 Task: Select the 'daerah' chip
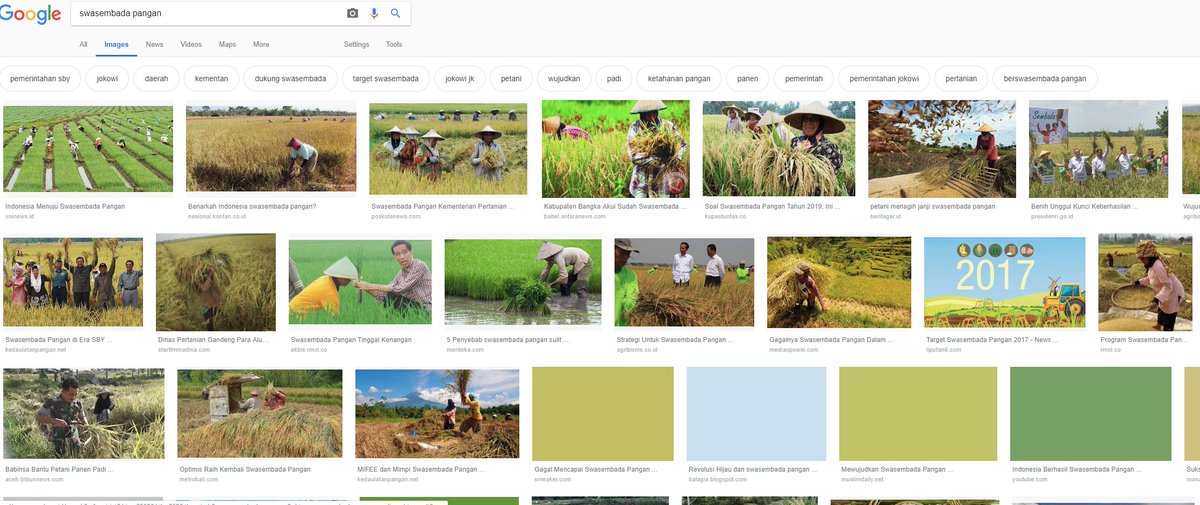157,78
